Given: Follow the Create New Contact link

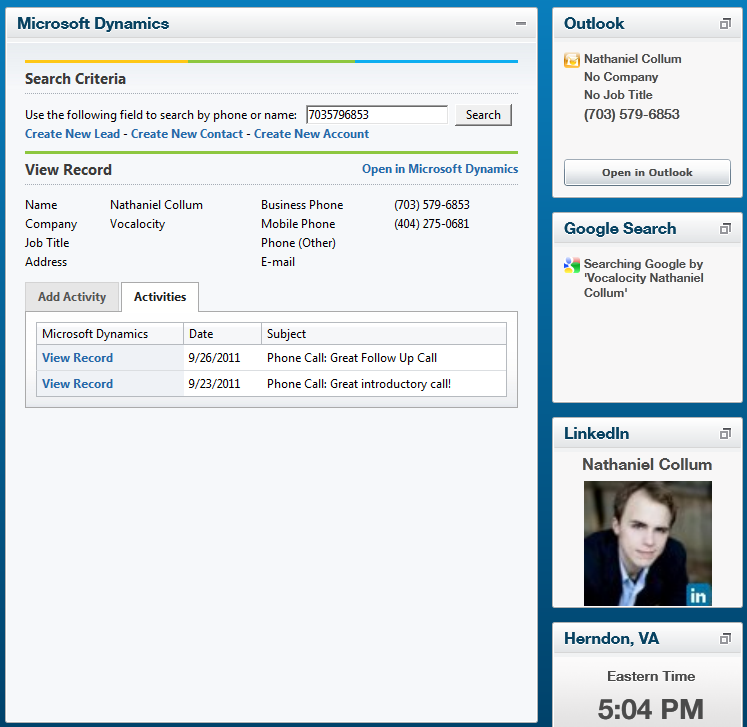Looking at the screenshot, I should [187, 134].
